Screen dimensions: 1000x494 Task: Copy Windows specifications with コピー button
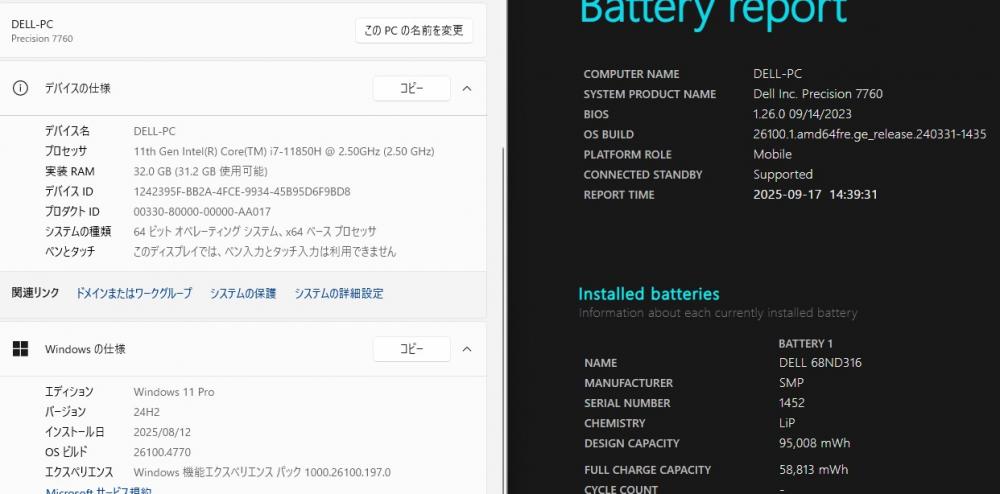tap(411, 349)
